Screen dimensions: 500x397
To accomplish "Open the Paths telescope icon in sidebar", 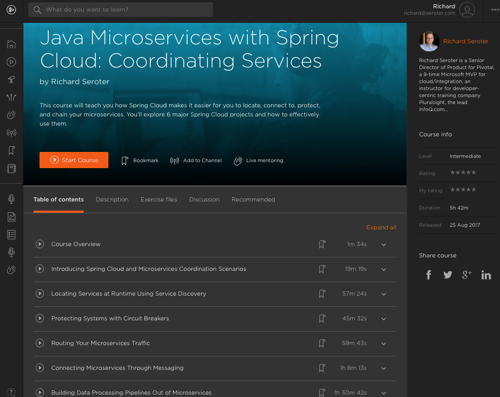I will click(x=11, y=80).
